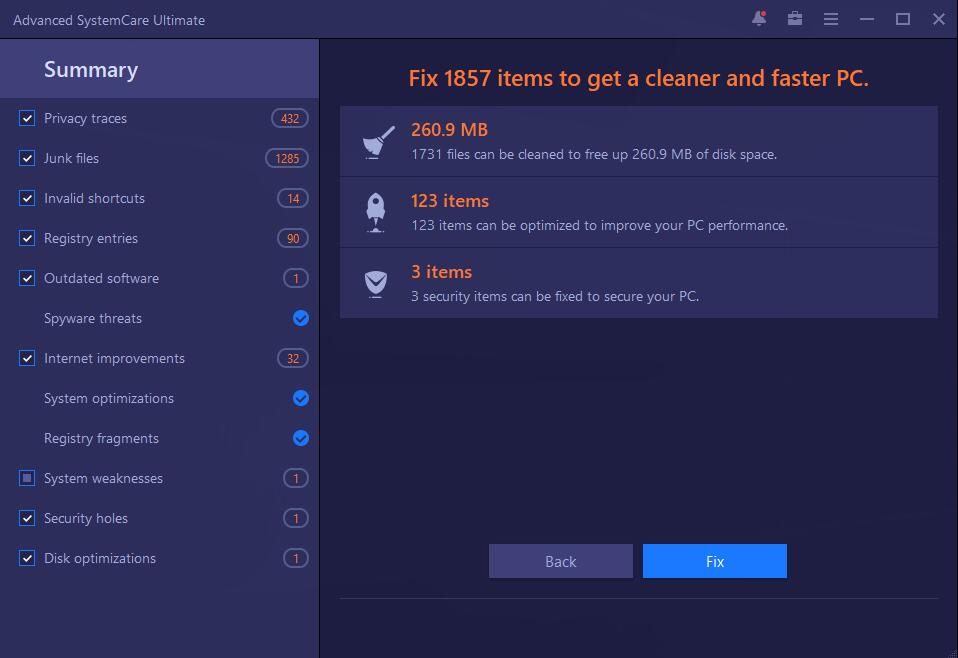Image resolution: width=958 pixels, height=658 pixels.
Task: Open the System optimizations category
Action: pos(109,398)
